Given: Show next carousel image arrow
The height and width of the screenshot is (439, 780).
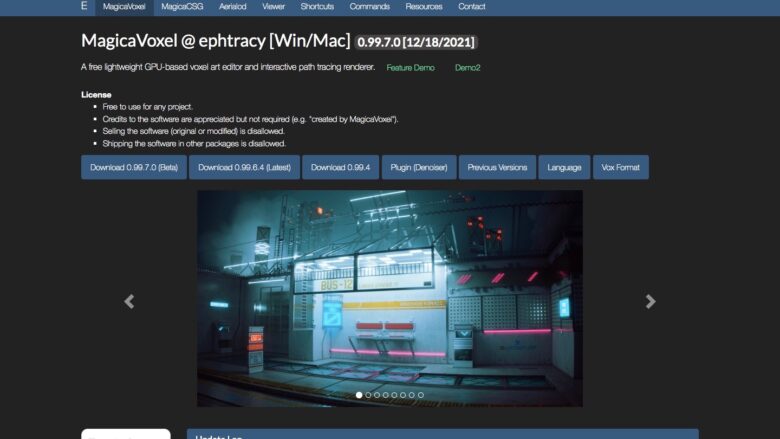Looking at the screenshot, I should coord(650,301).
